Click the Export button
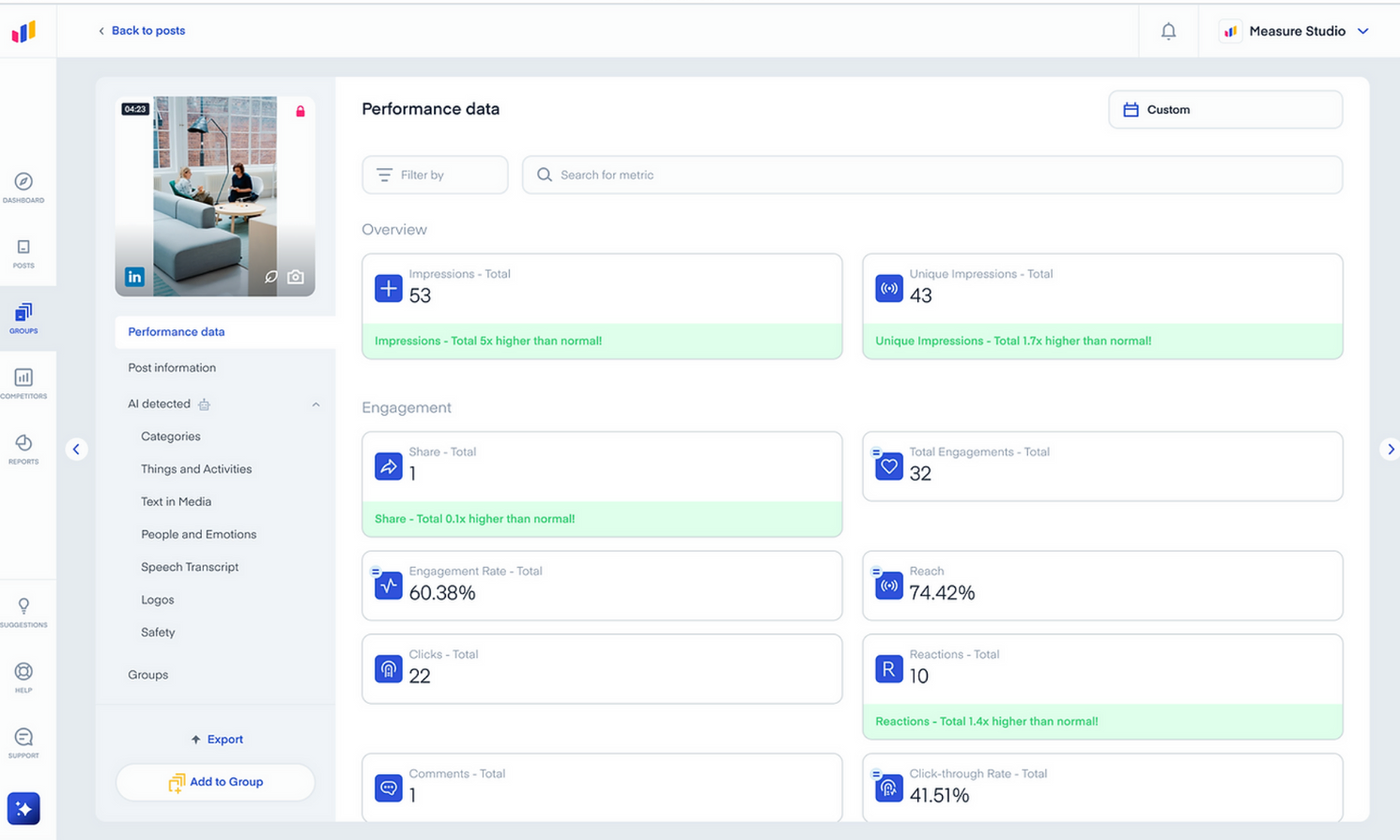Viewport: 1400px width, 840px height. [x=216, y=739]
